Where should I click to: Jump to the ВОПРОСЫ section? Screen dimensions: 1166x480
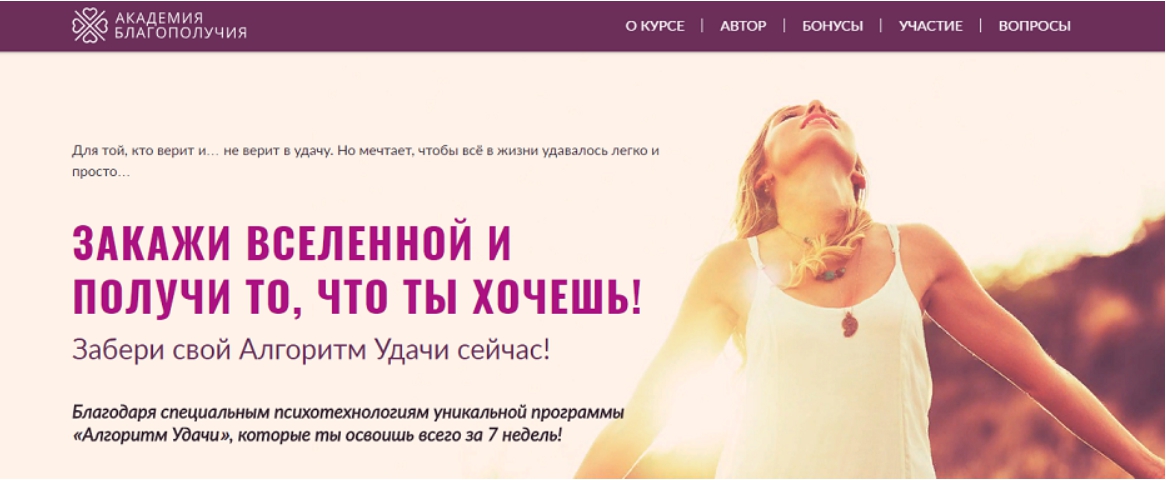click(x=1034, y=26)
